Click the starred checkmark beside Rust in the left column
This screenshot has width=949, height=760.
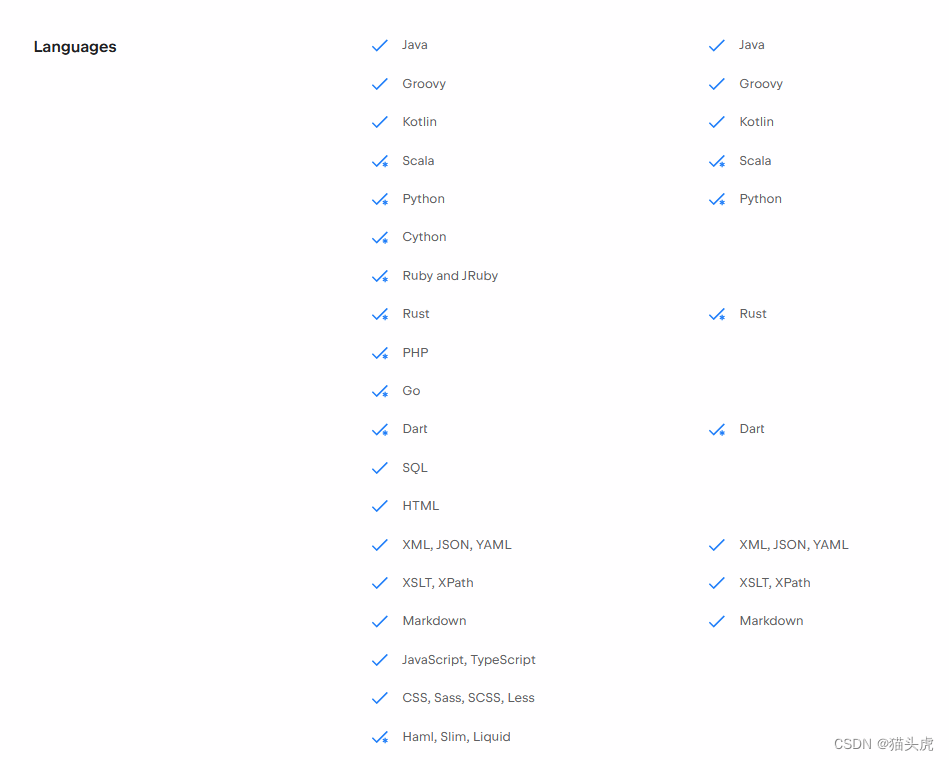379,315
